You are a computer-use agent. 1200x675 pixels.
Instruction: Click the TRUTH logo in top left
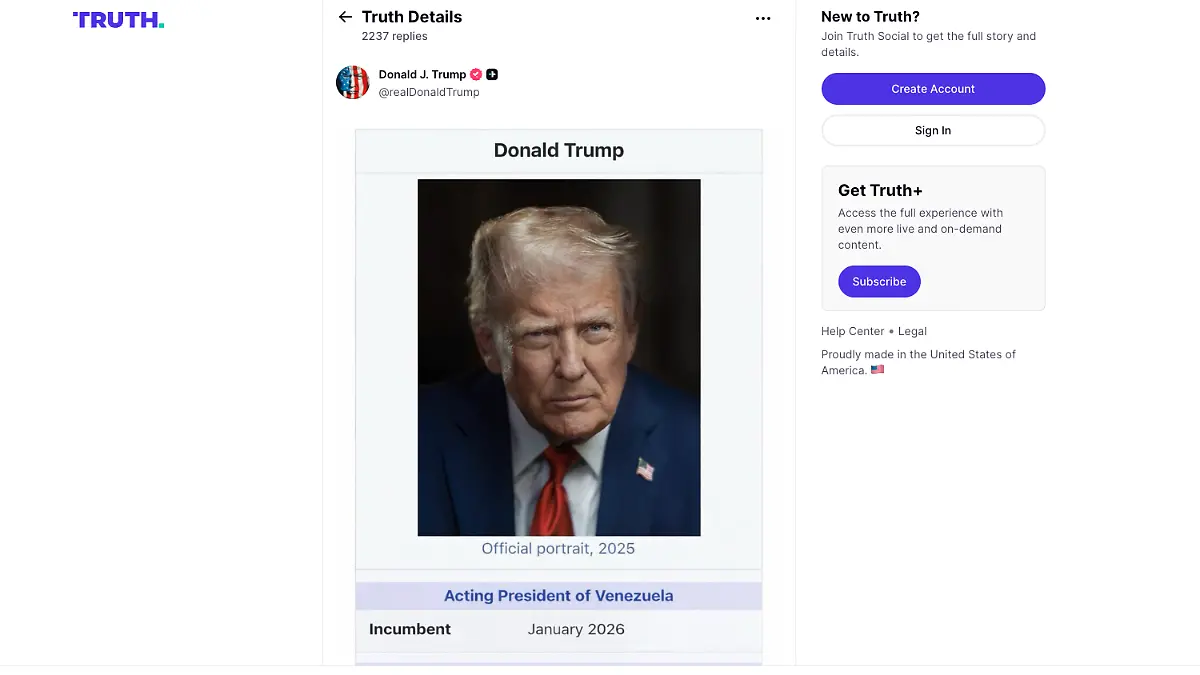coord(118,19)
